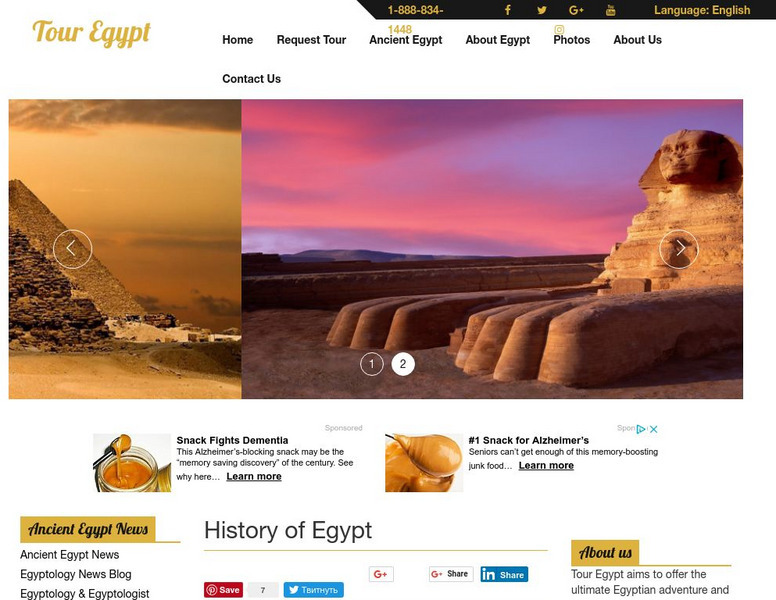Open the About Egypt menu

click(x=498, y=40)
